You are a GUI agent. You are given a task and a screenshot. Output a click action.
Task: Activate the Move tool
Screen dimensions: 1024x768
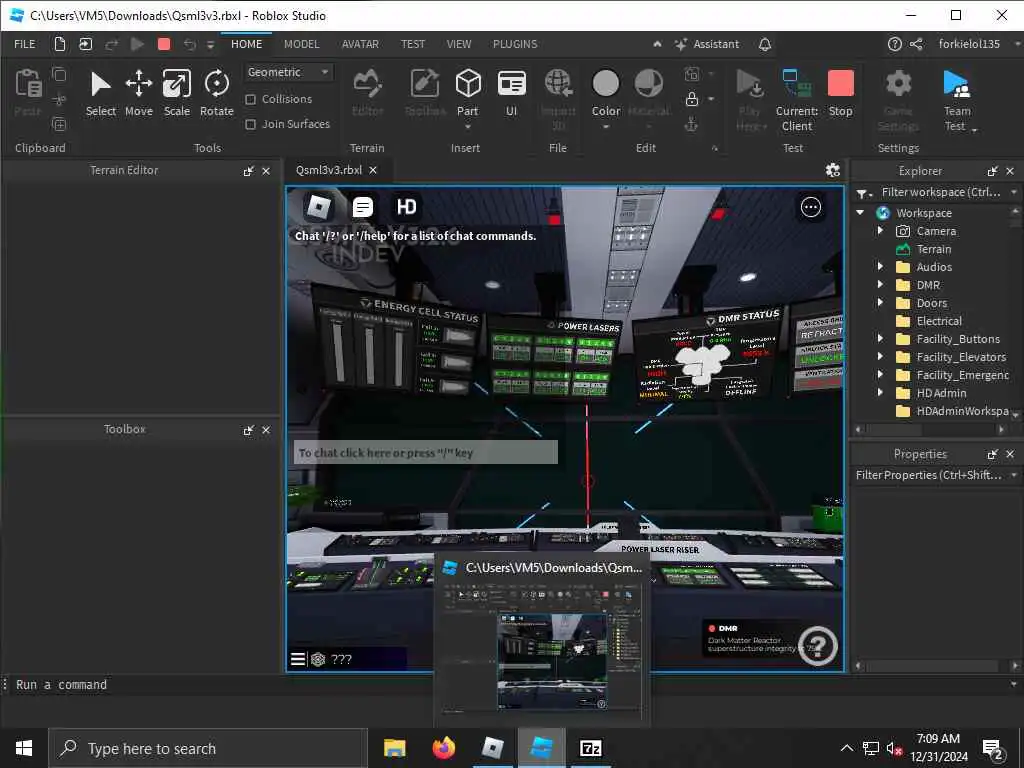pyautogui.click(x=138, y=93)
